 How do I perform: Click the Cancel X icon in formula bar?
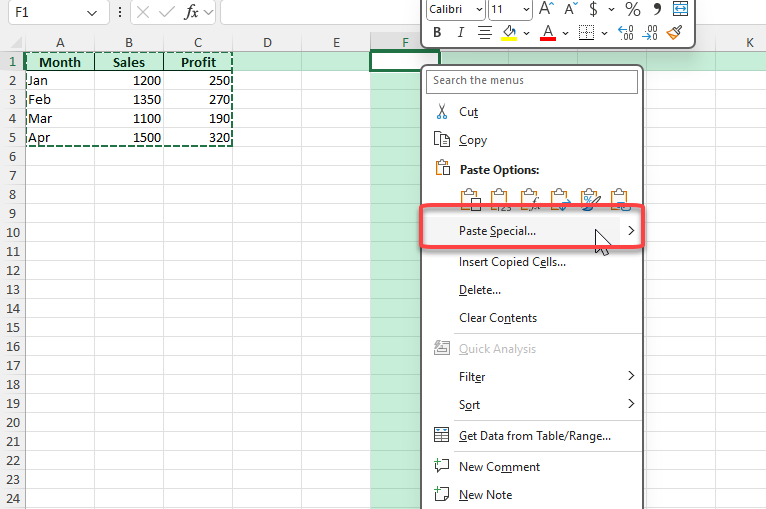(x=143, y=12)
